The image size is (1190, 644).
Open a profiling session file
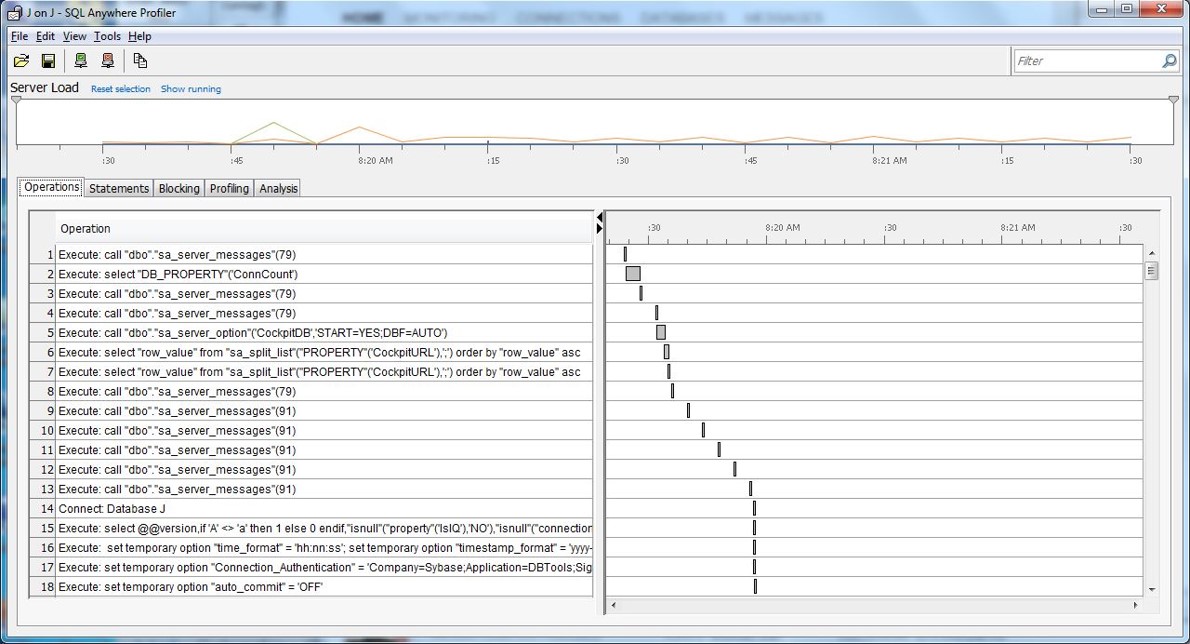coord(21,60)
